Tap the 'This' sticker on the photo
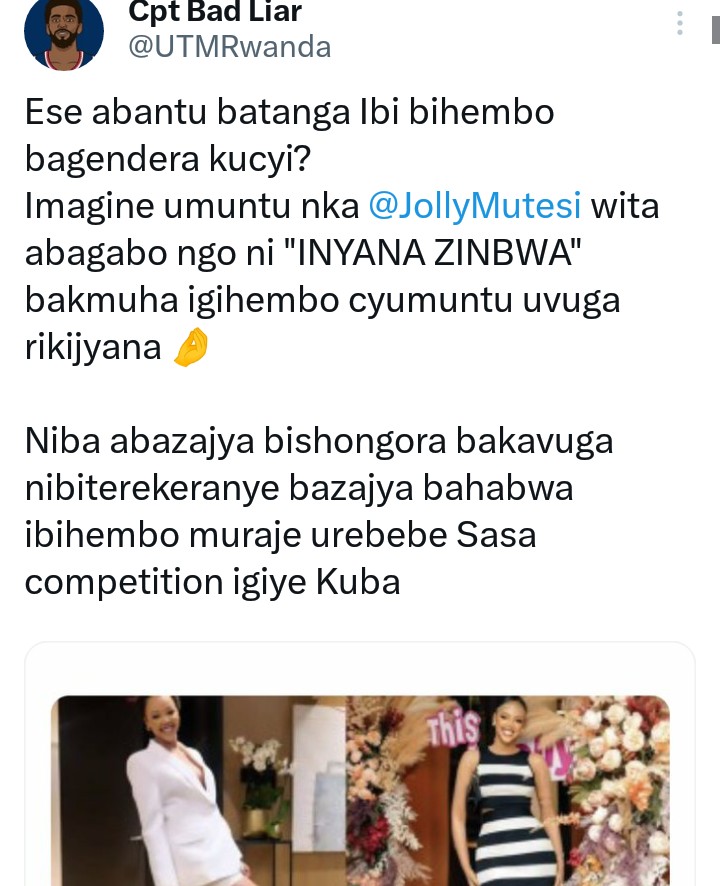 coord(454,728)
